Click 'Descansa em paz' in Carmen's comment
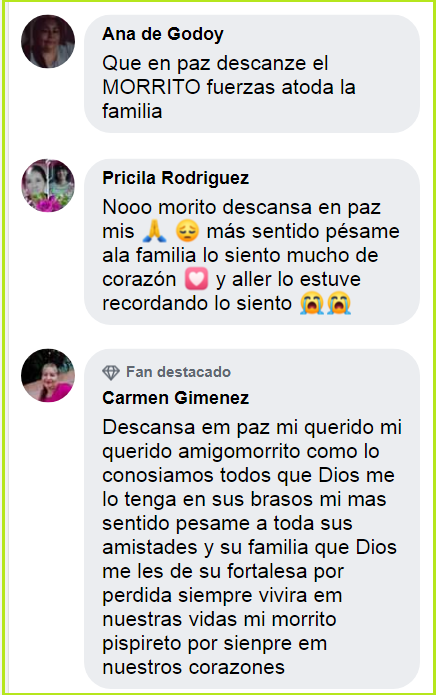 pos(186,428)
